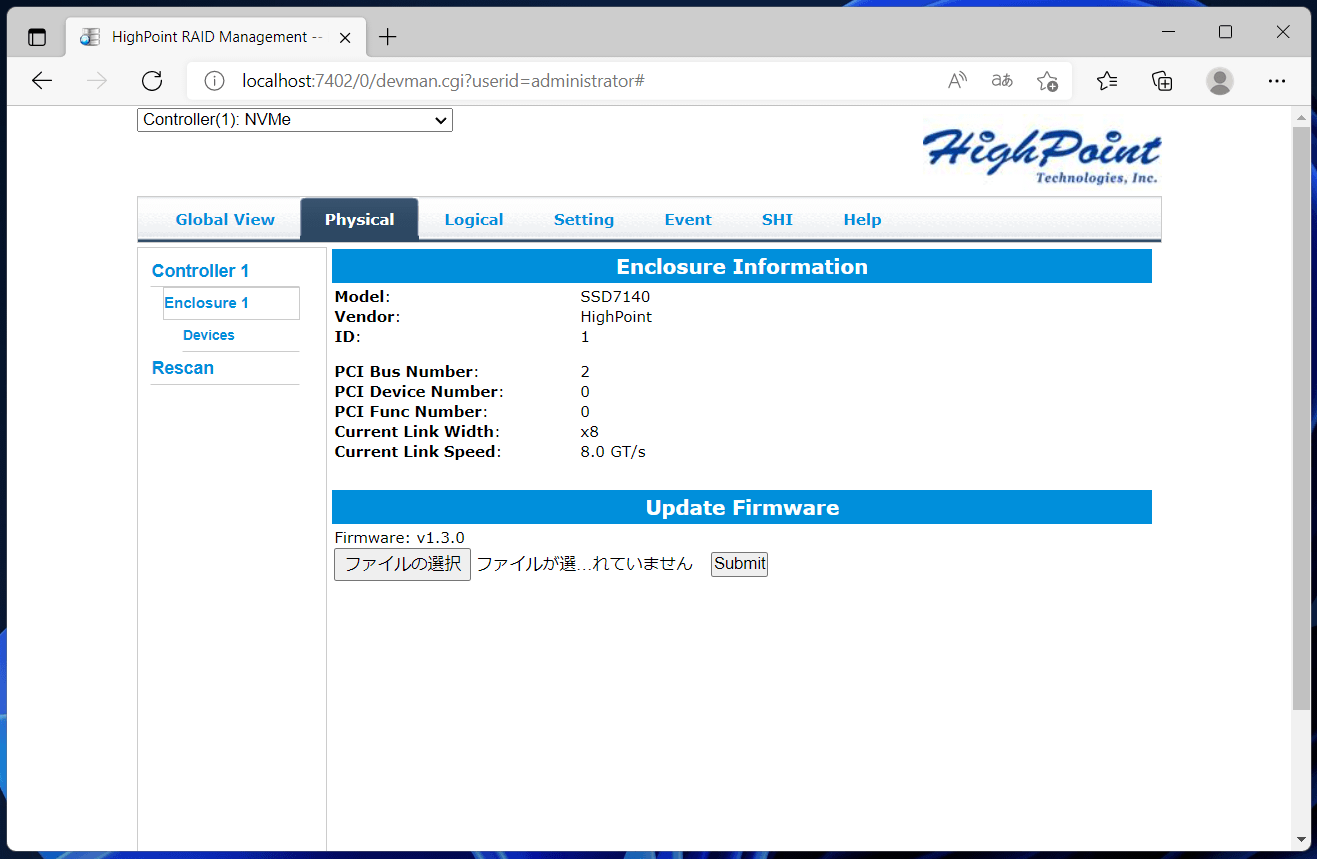Activate the Read aloud icon
The image size is (1317, 859).
click(957, 81)
